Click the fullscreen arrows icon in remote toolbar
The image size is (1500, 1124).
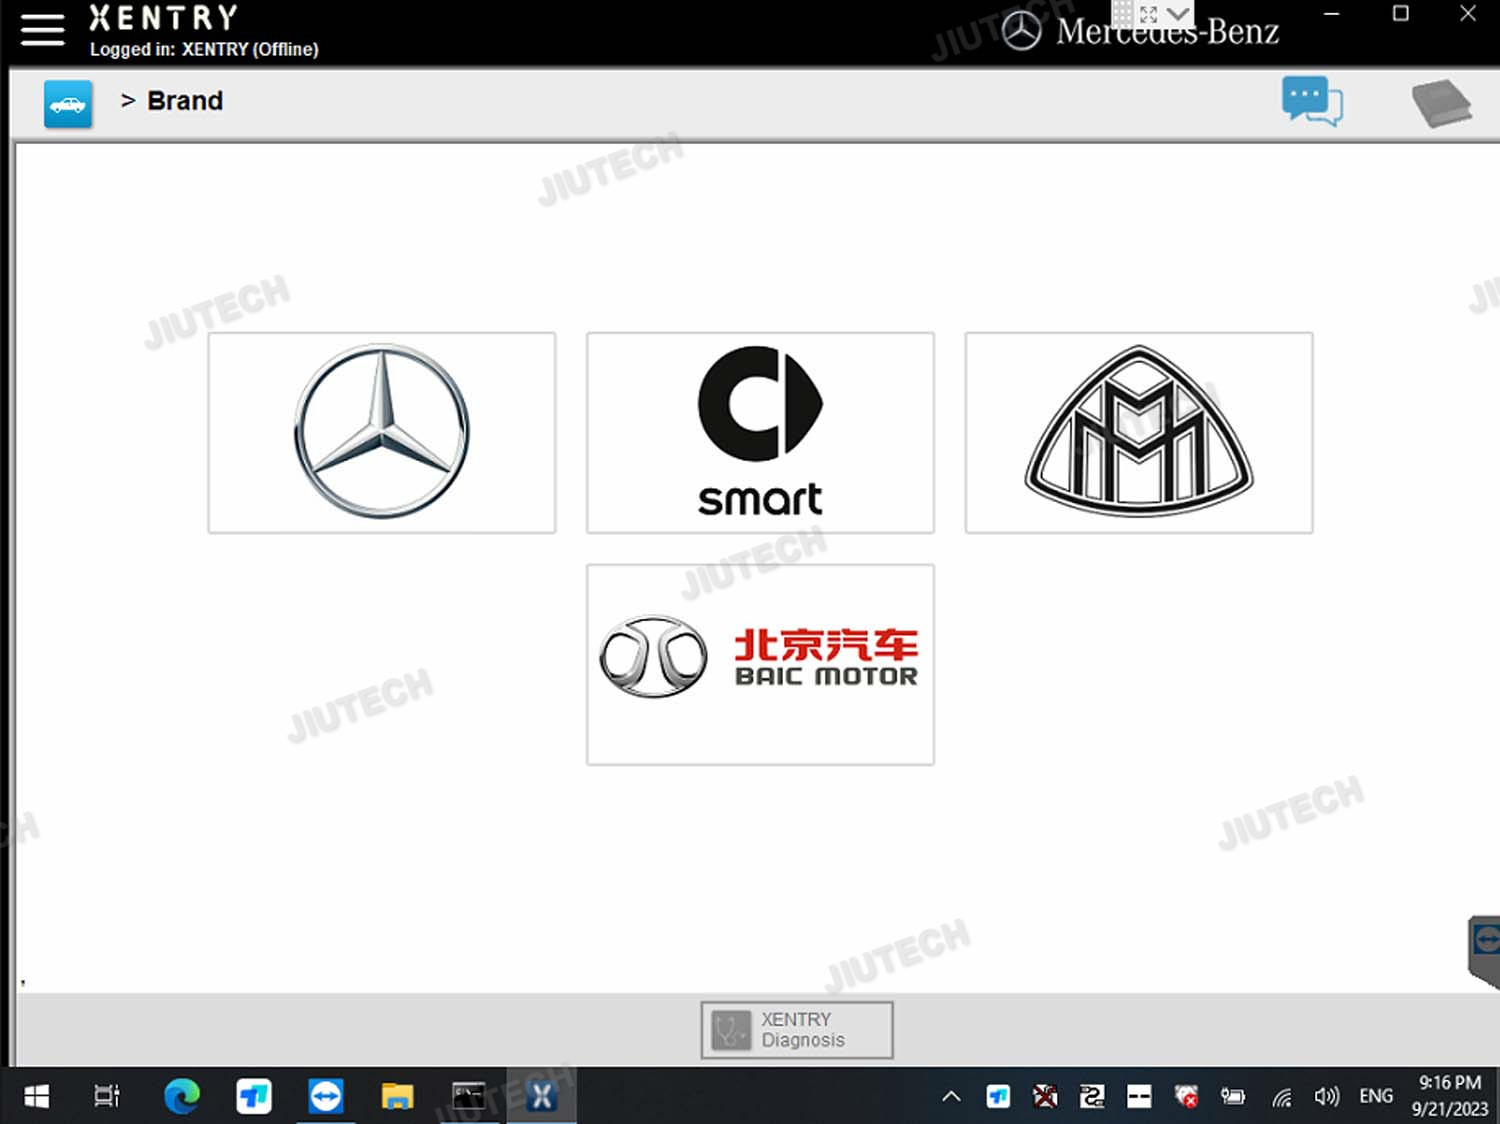pyautogui.click(x=1149, y=14)
